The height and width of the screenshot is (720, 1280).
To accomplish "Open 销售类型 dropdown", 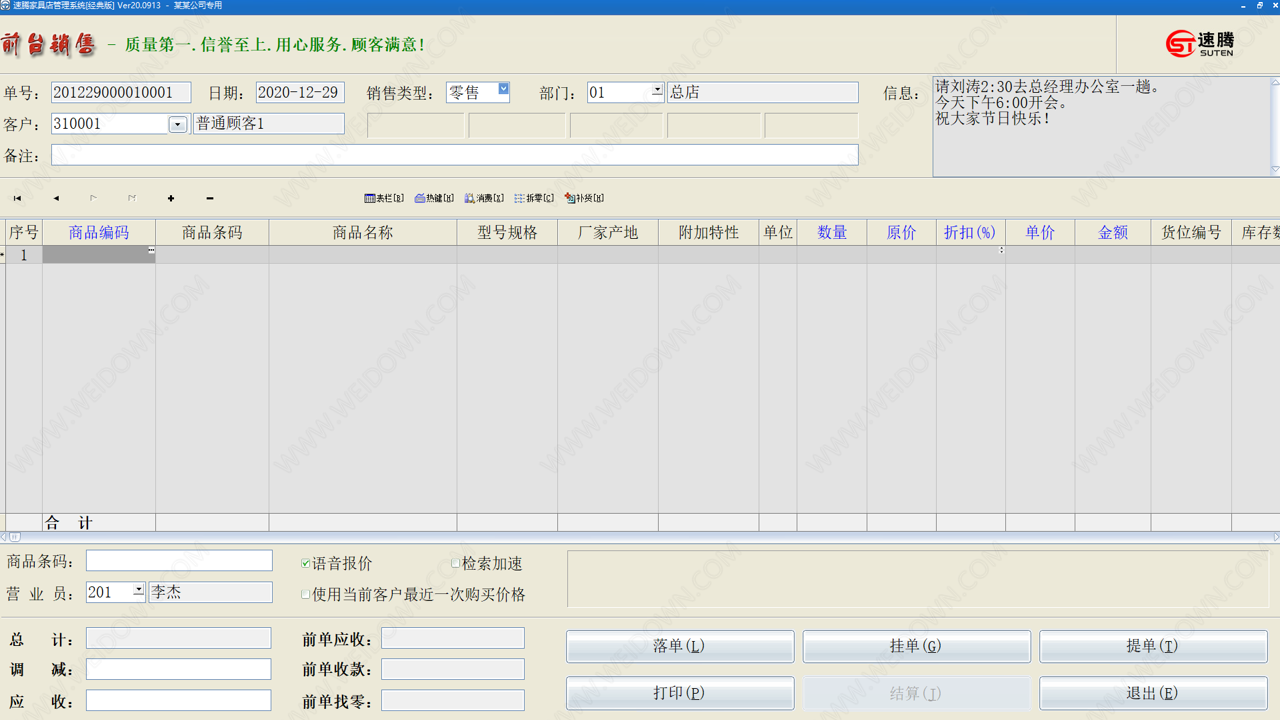I will pos(504,89).
